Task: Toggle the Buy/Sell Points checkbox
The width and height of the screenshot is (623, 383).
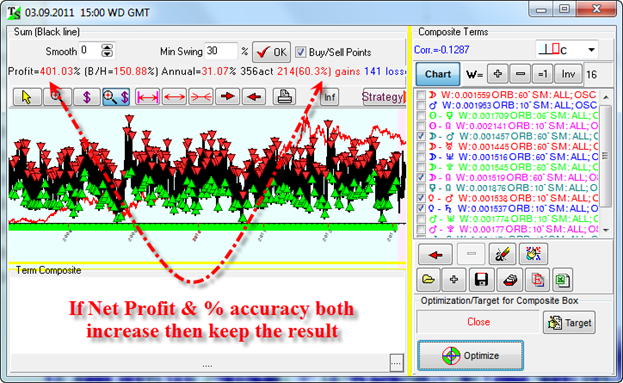Action: coord(301,52)
